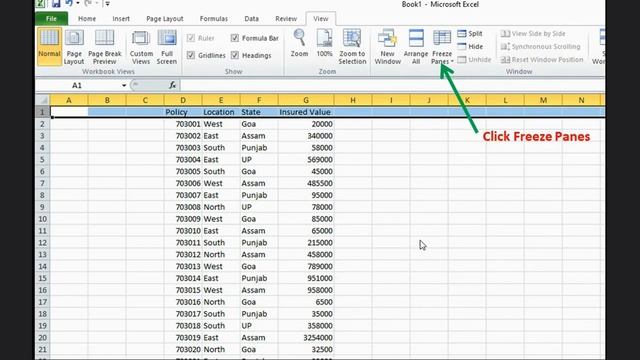
Task: Click State cell in policy 703003 row
Action: pyautogui.click(x=259, y=148)
